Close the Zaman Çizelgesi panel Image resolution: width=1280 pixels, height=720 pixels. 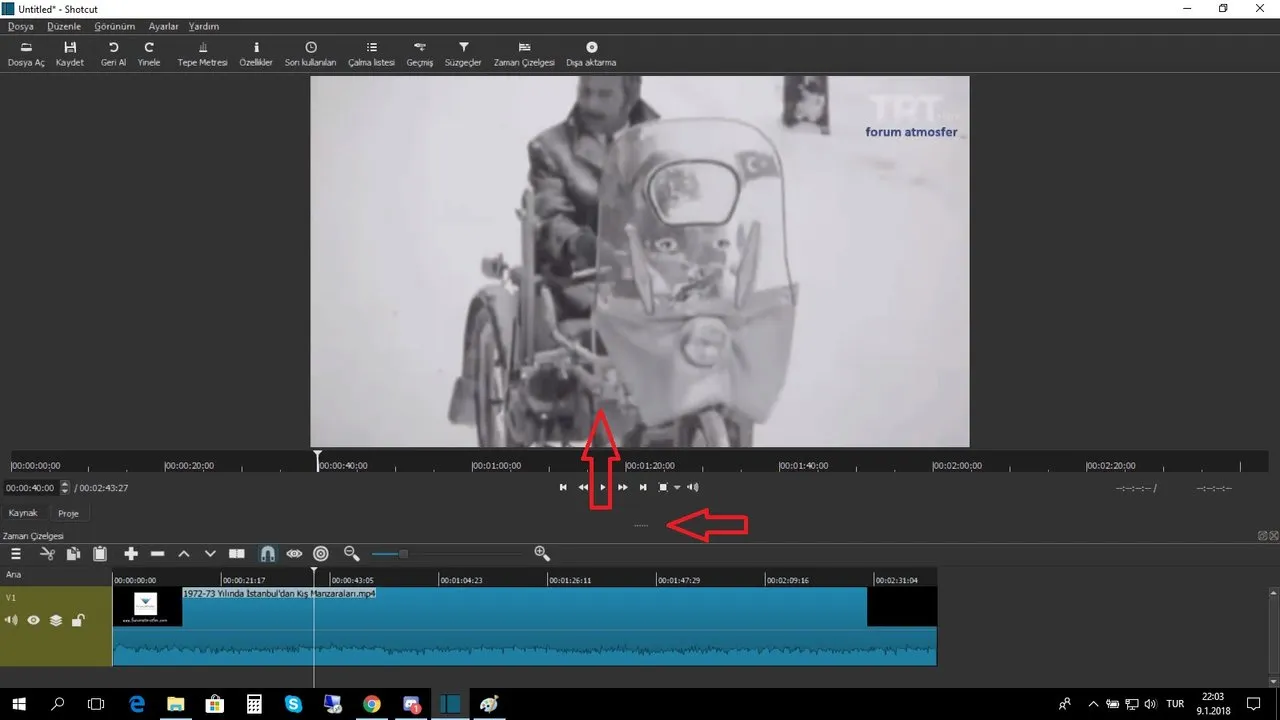pos(1273,536)
